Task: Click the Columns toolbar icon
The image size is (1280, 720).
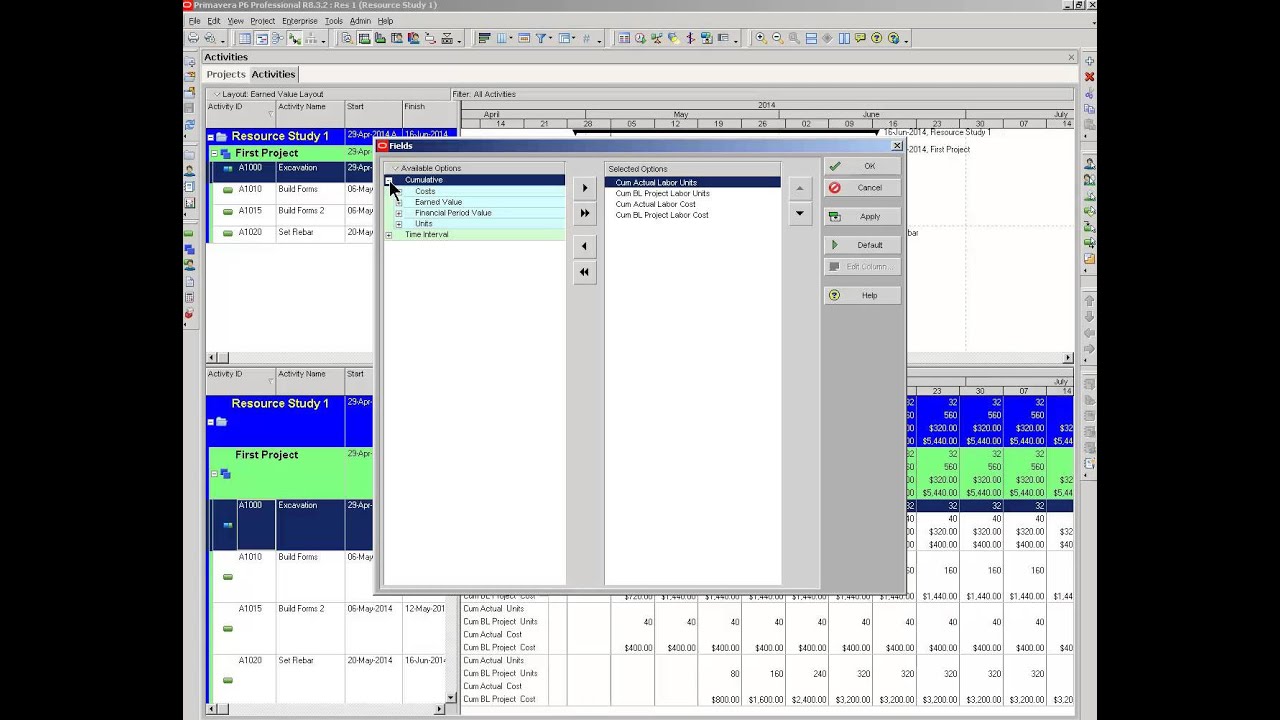Action: click(x=504, y=38)
